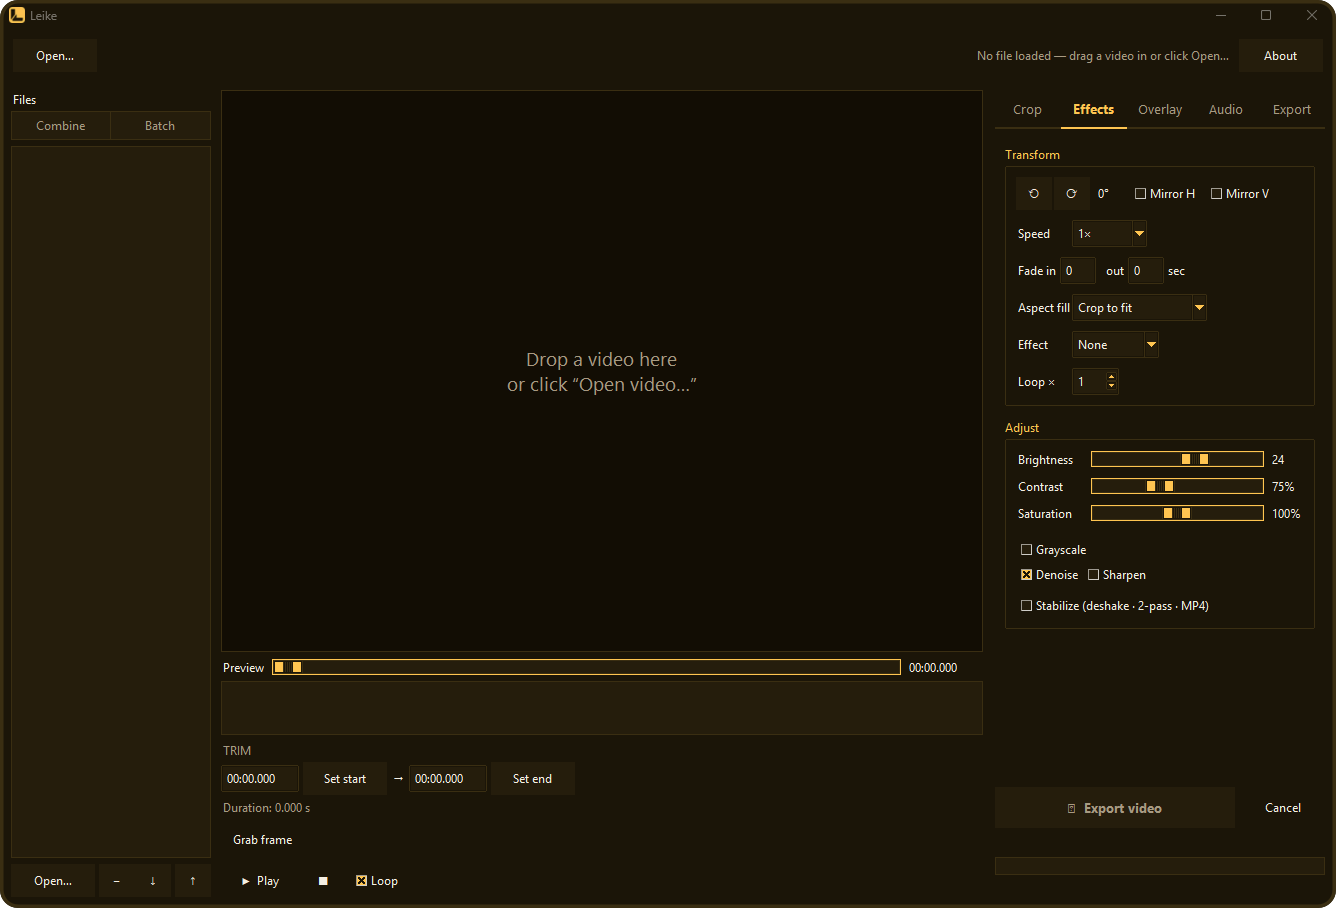Image resolution: width=1336 pixels, height=908 pixels.
Task: Decrease Loop count stepper down arrow
Action: (1112, 387)
